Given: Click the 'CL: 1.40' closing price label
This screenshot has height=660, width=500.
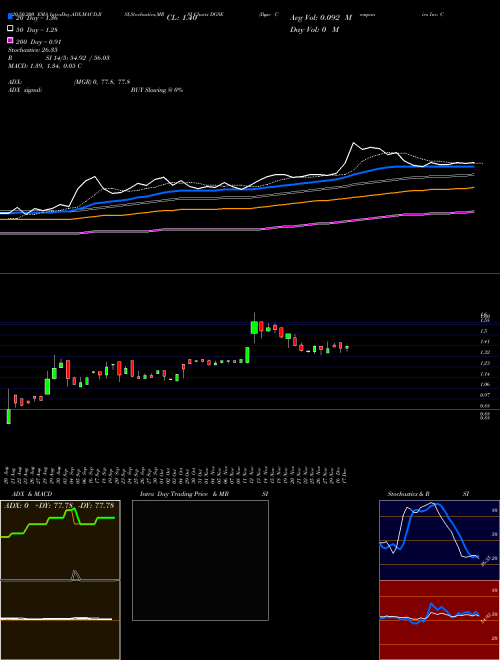Looking at the screenshot, I should [182, 18].
